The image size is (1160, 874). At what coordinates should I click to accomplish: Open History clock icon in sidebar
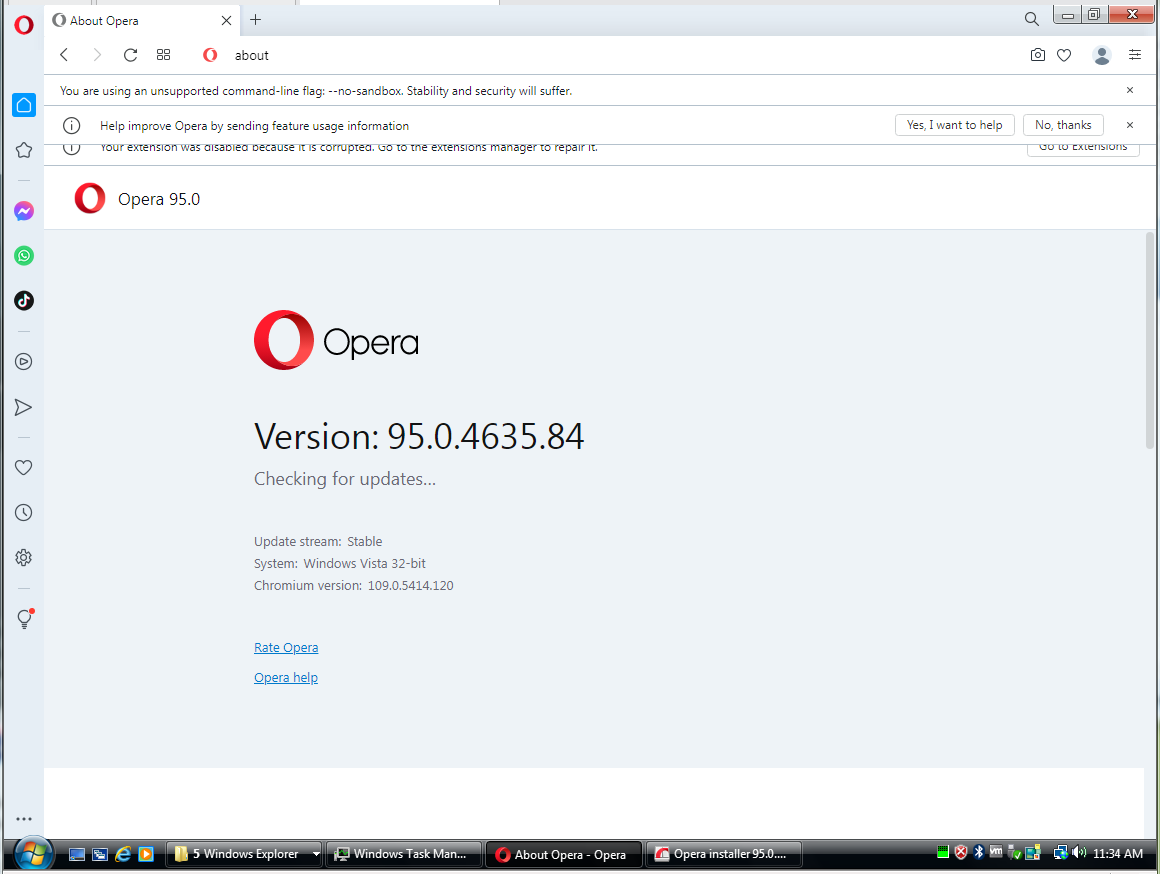point(24,513)
